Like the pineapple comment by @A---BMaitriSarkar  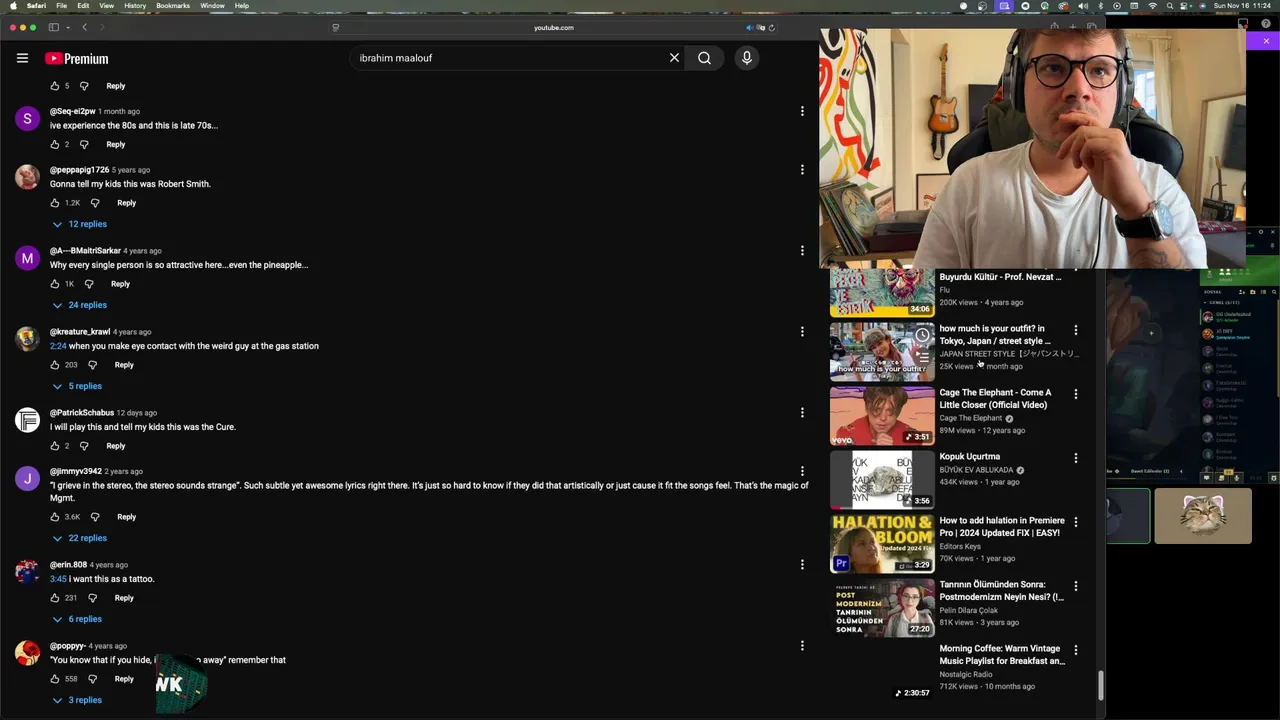click(55, 284)
